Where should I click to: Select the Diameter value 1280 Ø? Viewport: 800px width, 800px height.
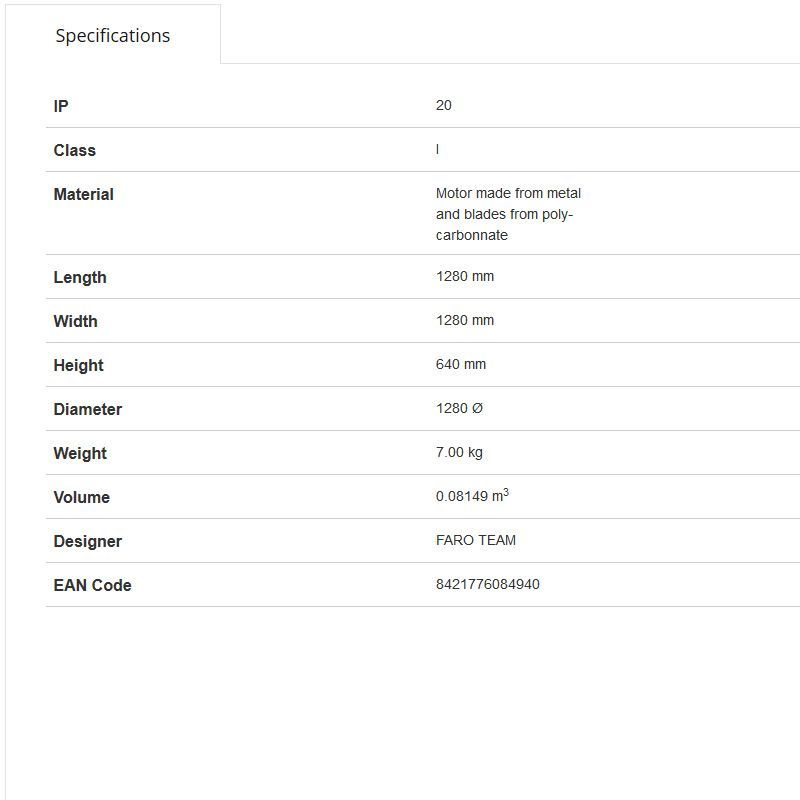pos(460,408)
